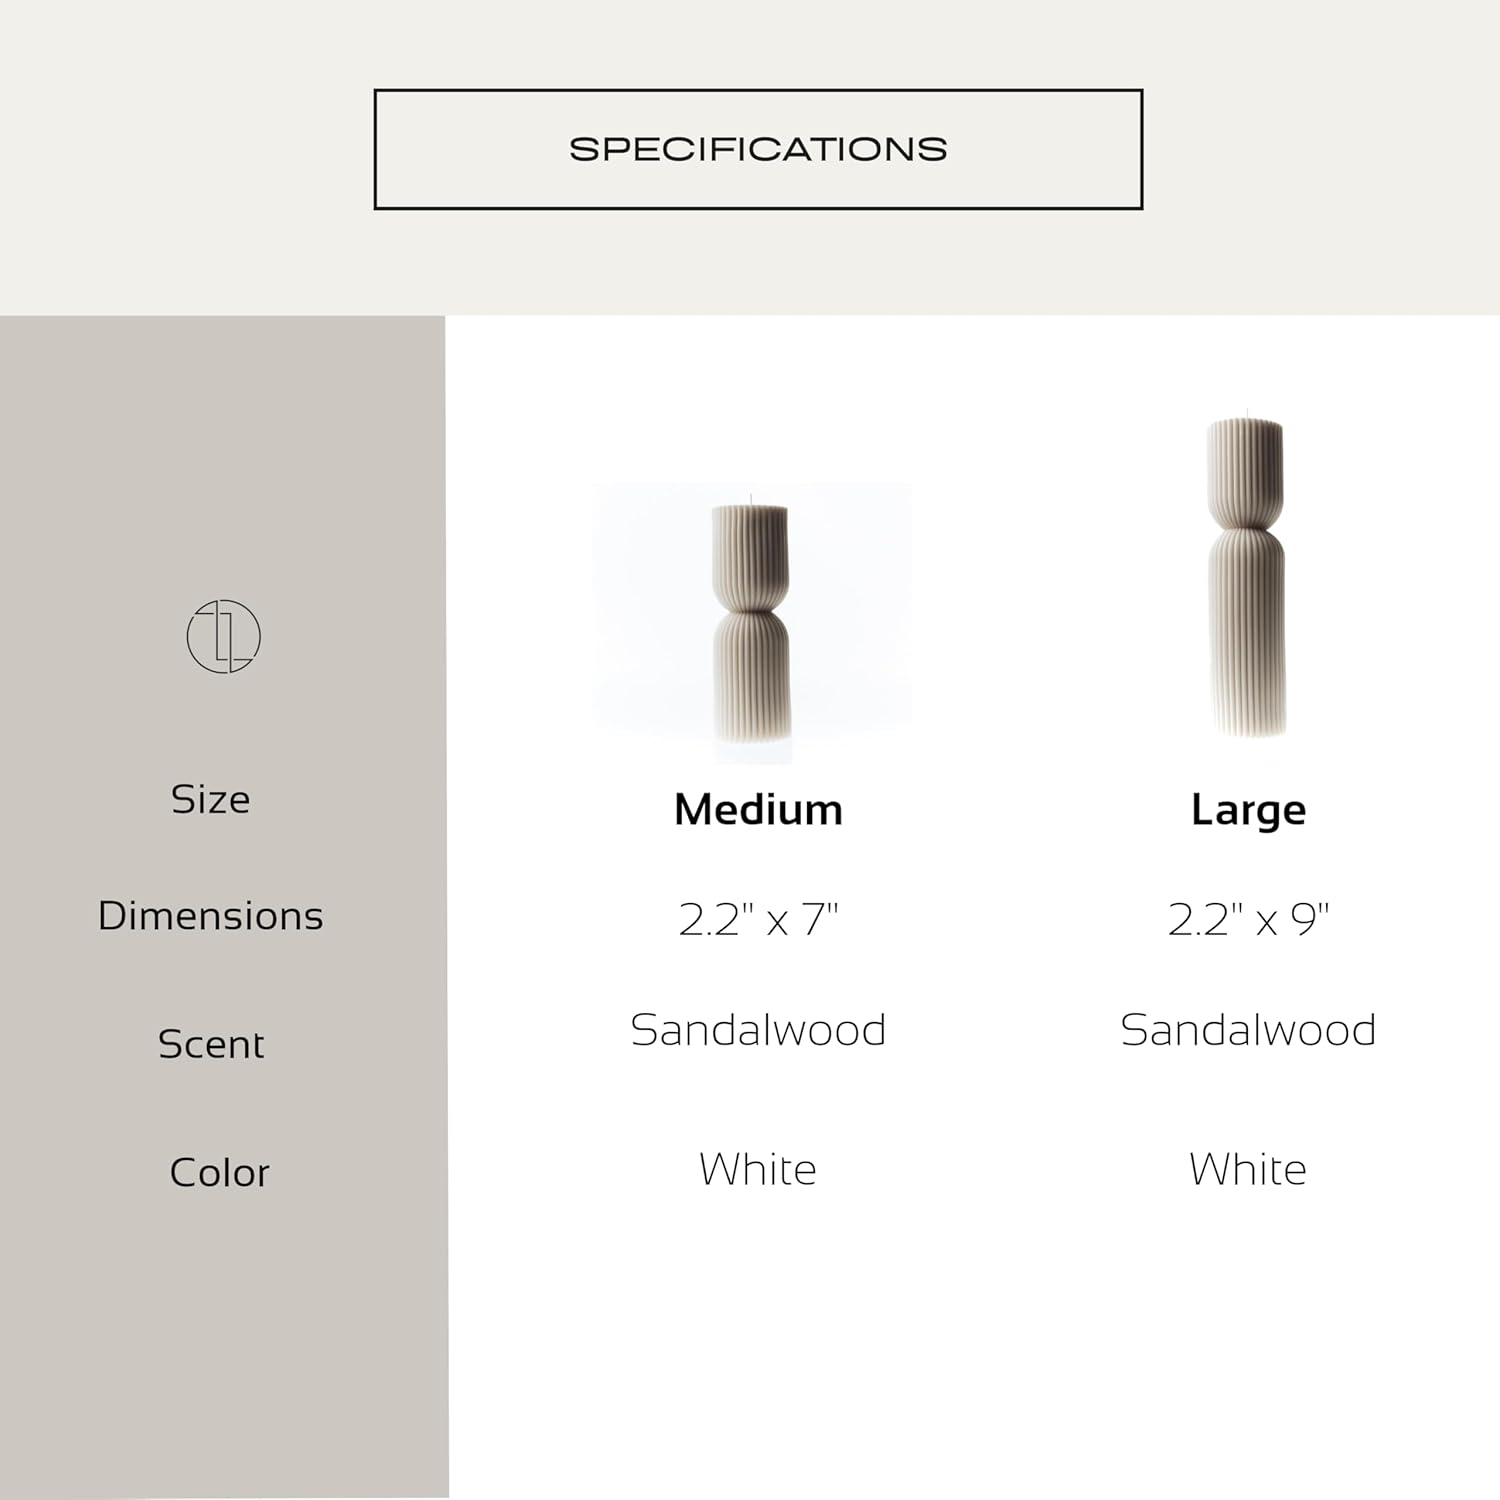The height and width of the screenshot is (1500, 1500).
Task: Select White color under Medium column
Action: (758, 1169)
